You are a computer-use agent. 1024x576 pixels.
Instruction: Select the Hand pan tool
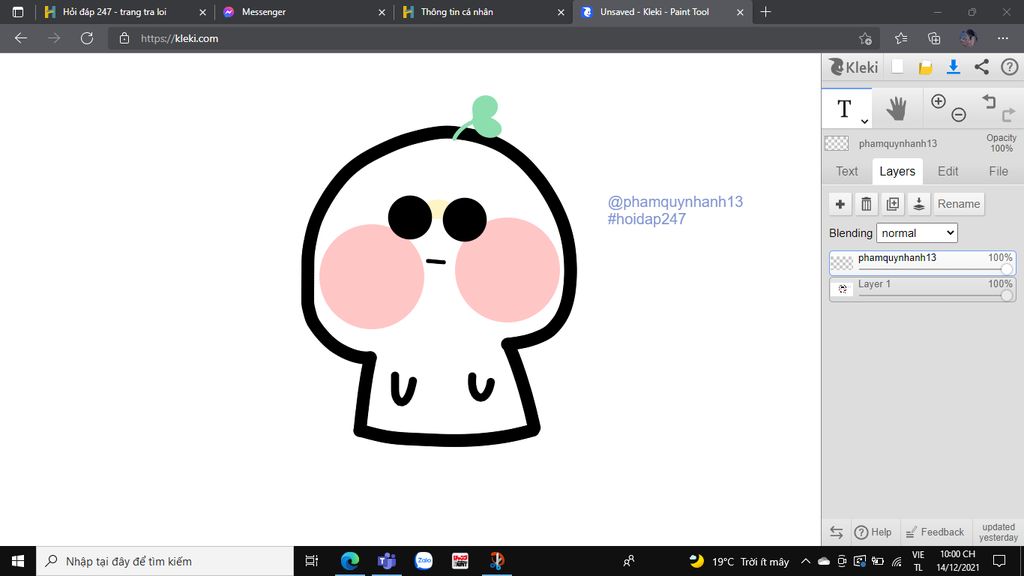pyautogui.click(x=897, y=108)
